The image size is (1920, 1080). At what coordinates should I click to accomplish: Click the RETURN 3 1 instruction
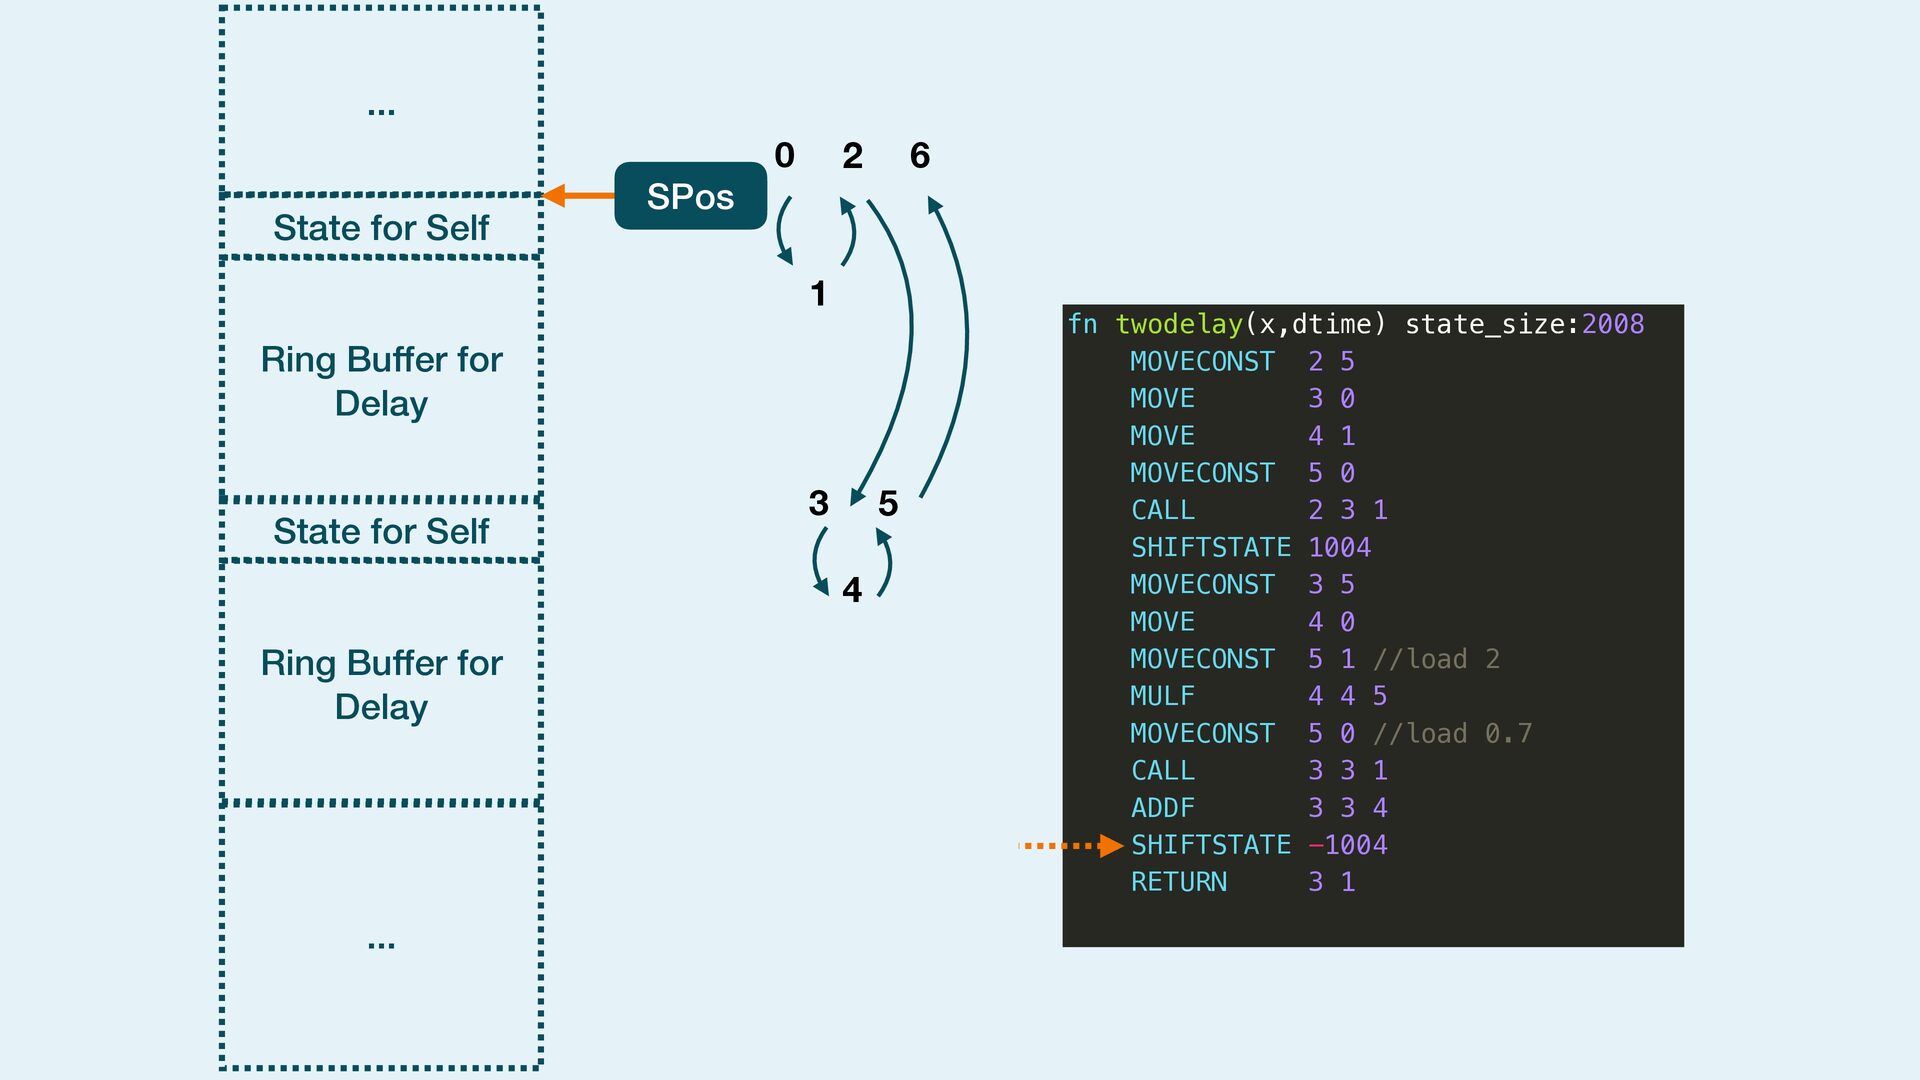point(1242,882)
